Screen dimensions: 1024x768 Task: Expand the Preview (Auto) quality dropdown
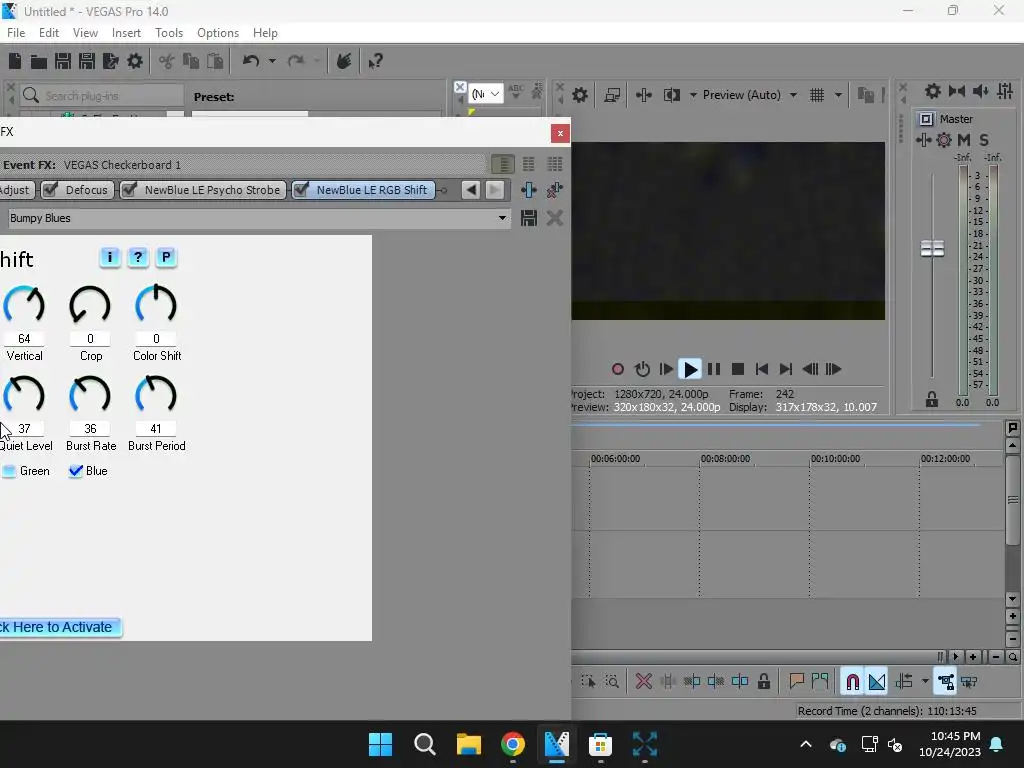pos(793,95)
